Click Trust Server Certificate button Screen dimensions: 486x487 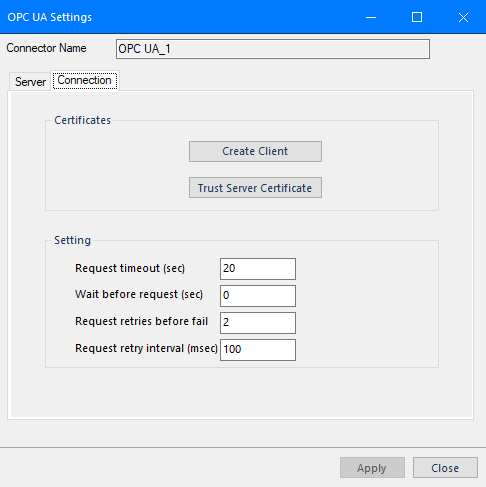click(255, 188)
